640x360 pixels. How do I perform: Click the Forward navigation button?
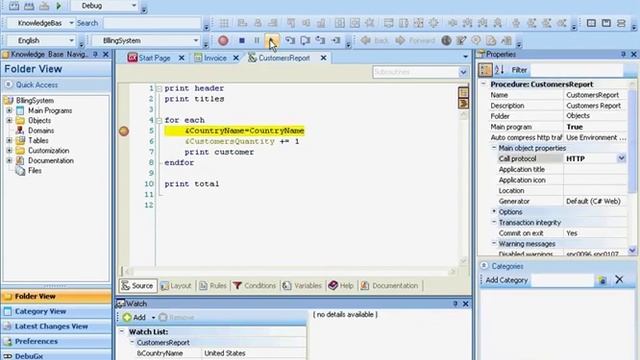416,40
